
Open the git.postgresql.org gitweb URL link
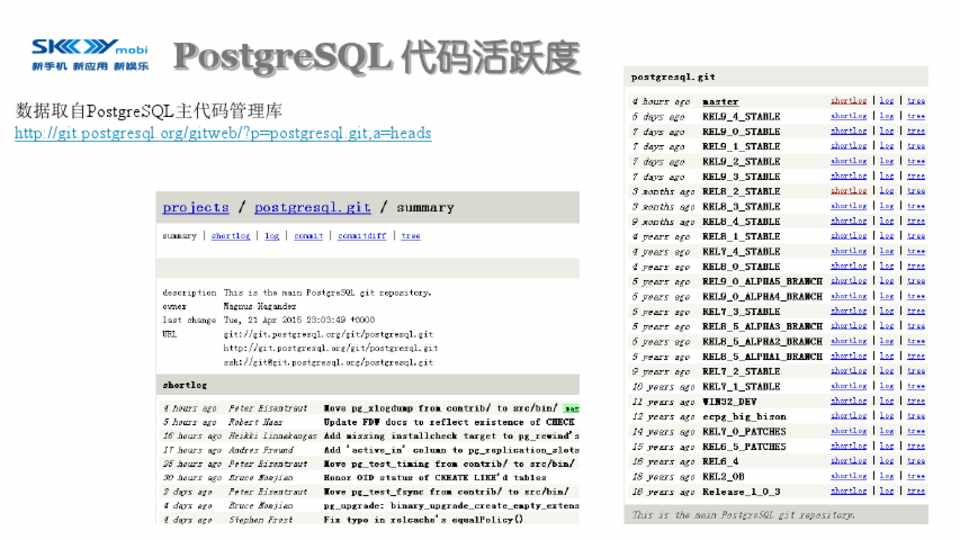tap(222, 133)
